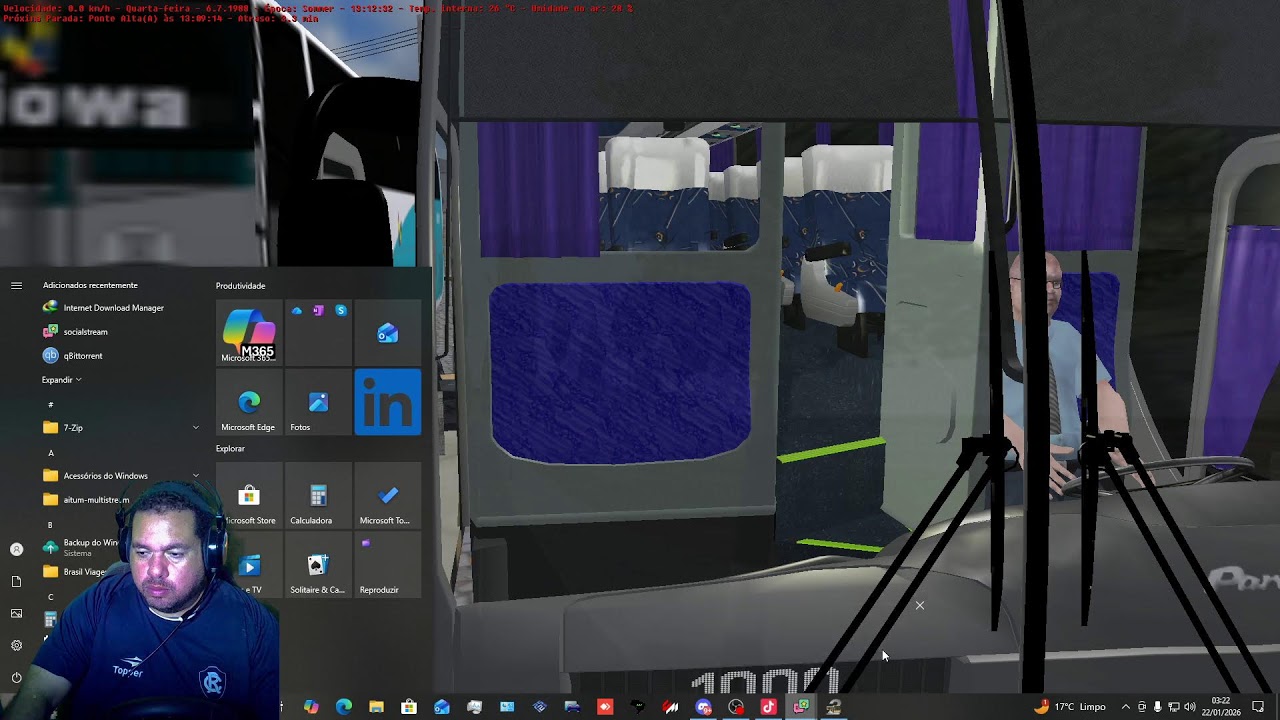The height and width of the screenshot is (720, 1280).
Task: Select the letter A section header
Action: [51, 452]
